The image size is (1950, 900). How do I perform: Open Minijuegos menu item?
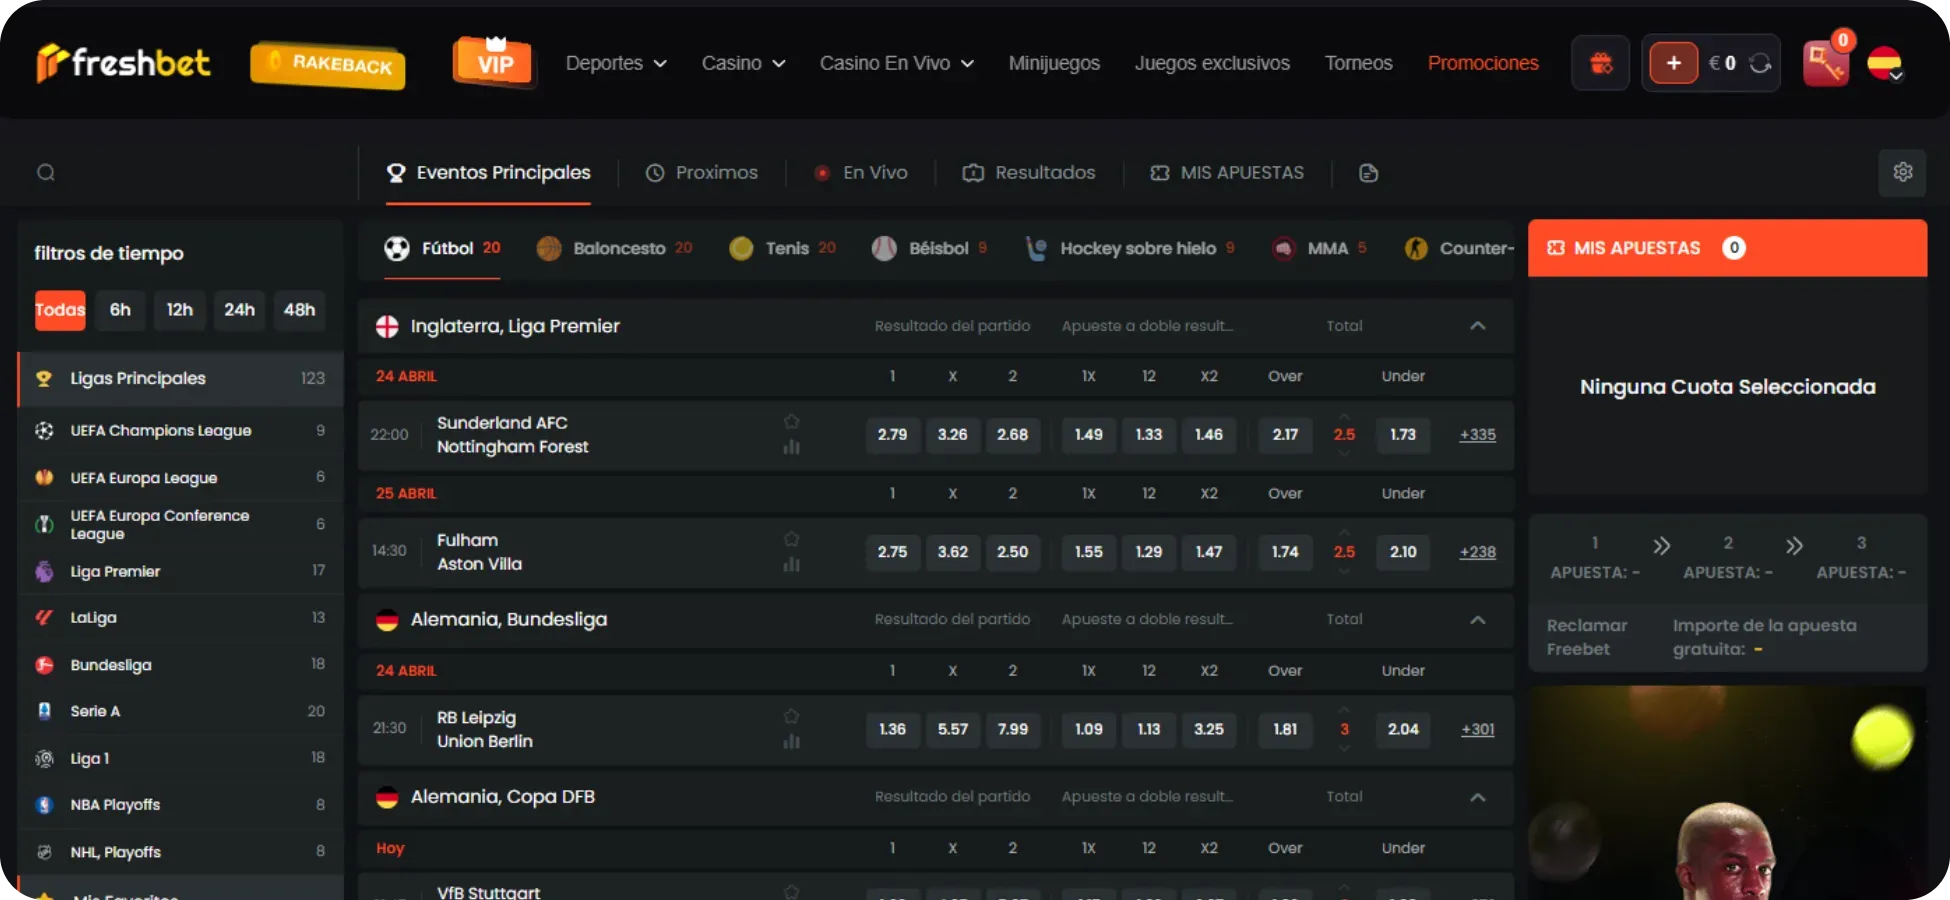[1054, 63]
